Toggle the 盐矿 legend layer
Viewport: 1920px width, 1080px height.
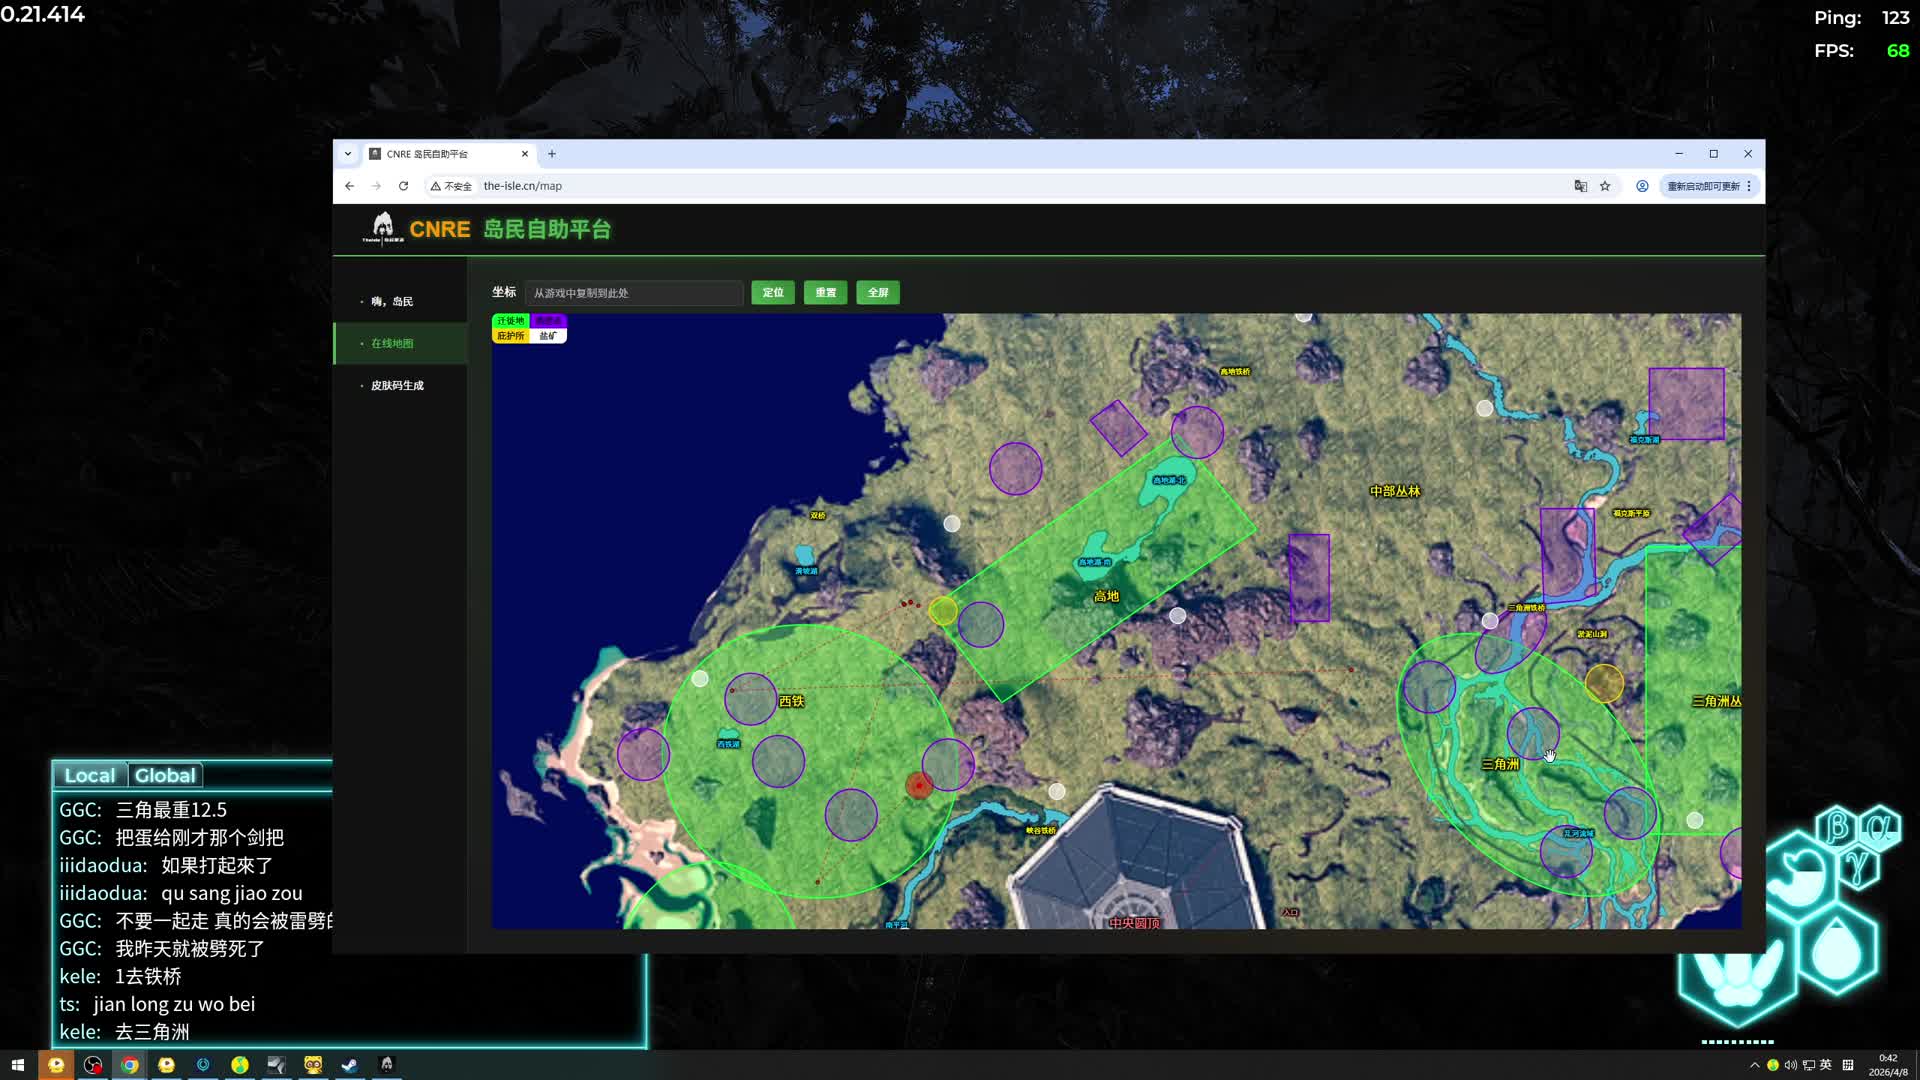[x=548, y=336]
